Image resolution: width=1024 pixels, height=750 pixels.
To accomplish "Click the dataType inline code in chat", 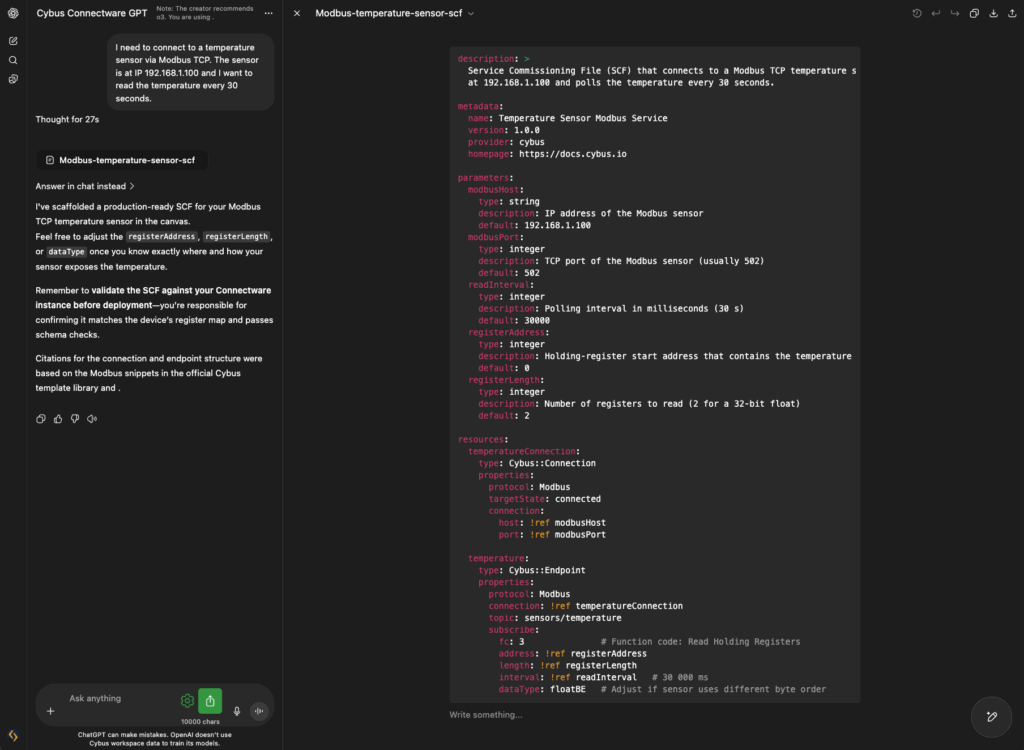I will pos(66,252).
